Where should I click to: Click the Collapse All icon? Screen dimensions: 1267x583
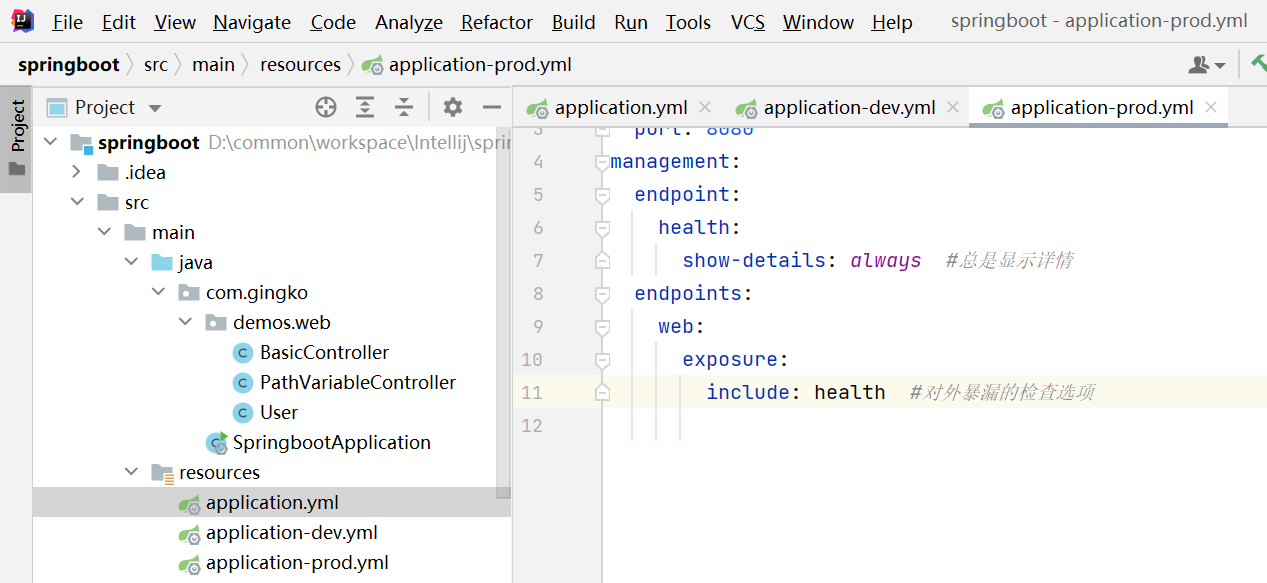click(403, 107)
